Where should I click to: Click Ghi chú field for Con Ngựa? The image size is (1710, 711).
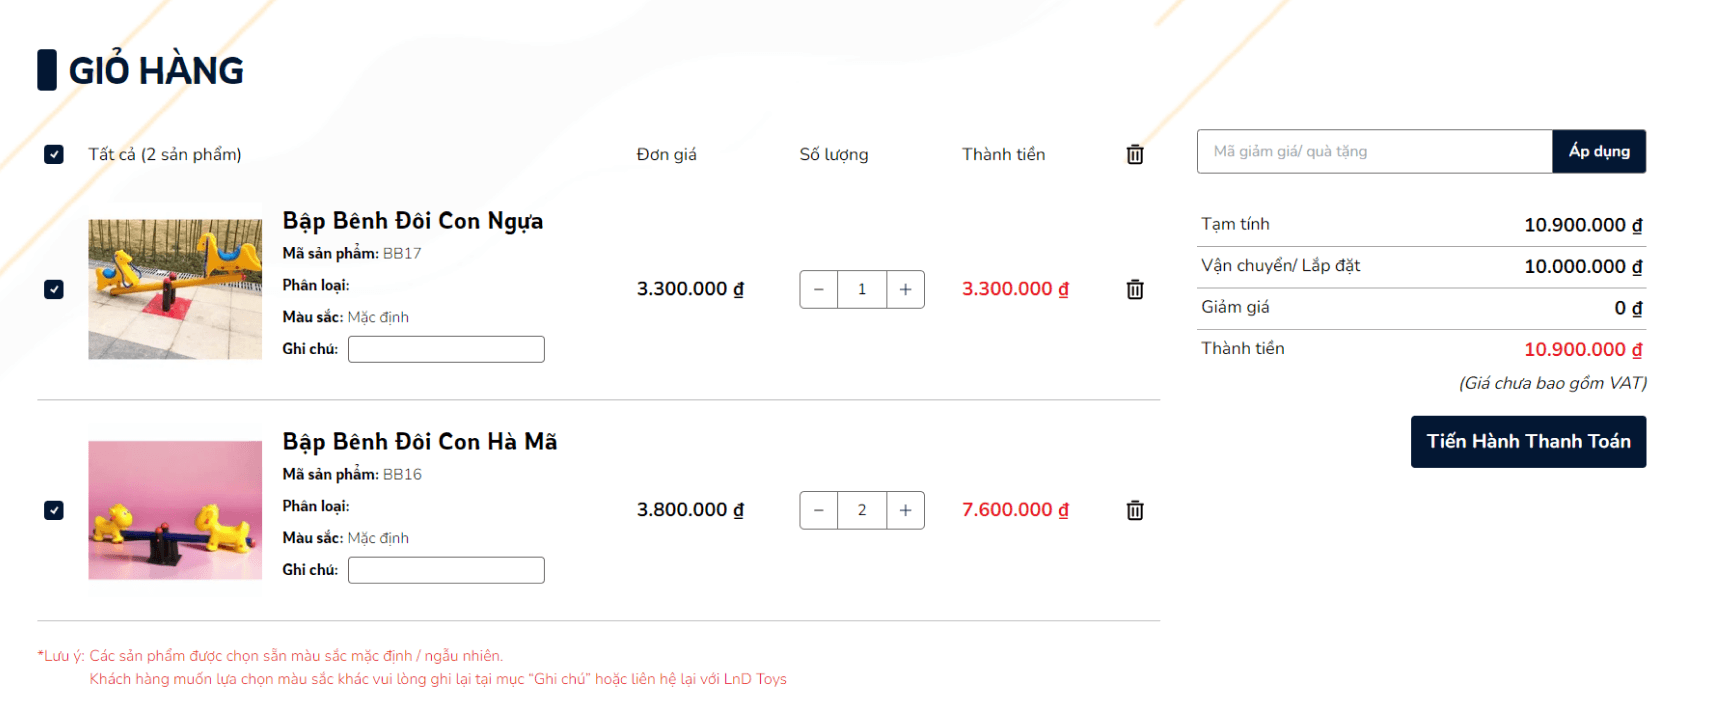(x=446, y=349)
